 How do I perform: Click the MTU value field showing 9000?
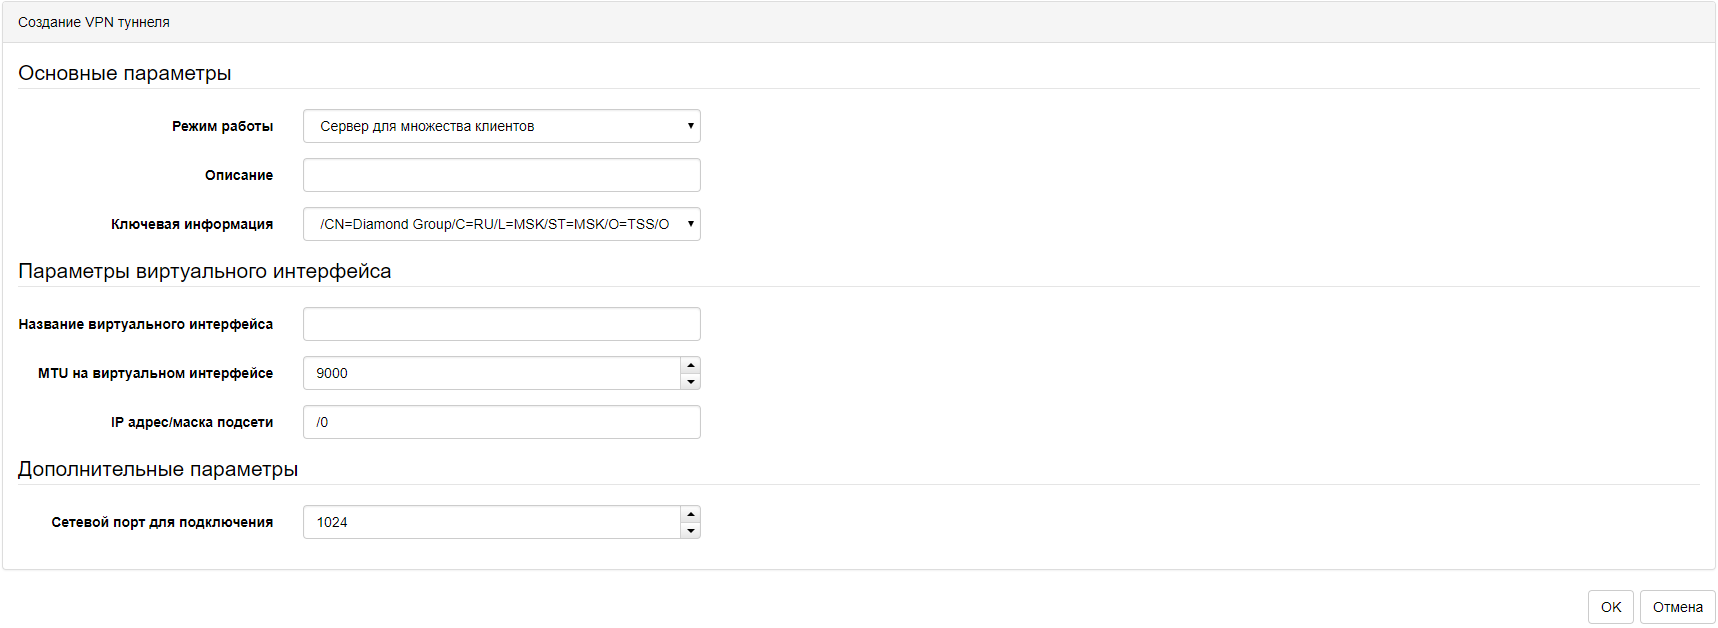(x=491, y=373)
